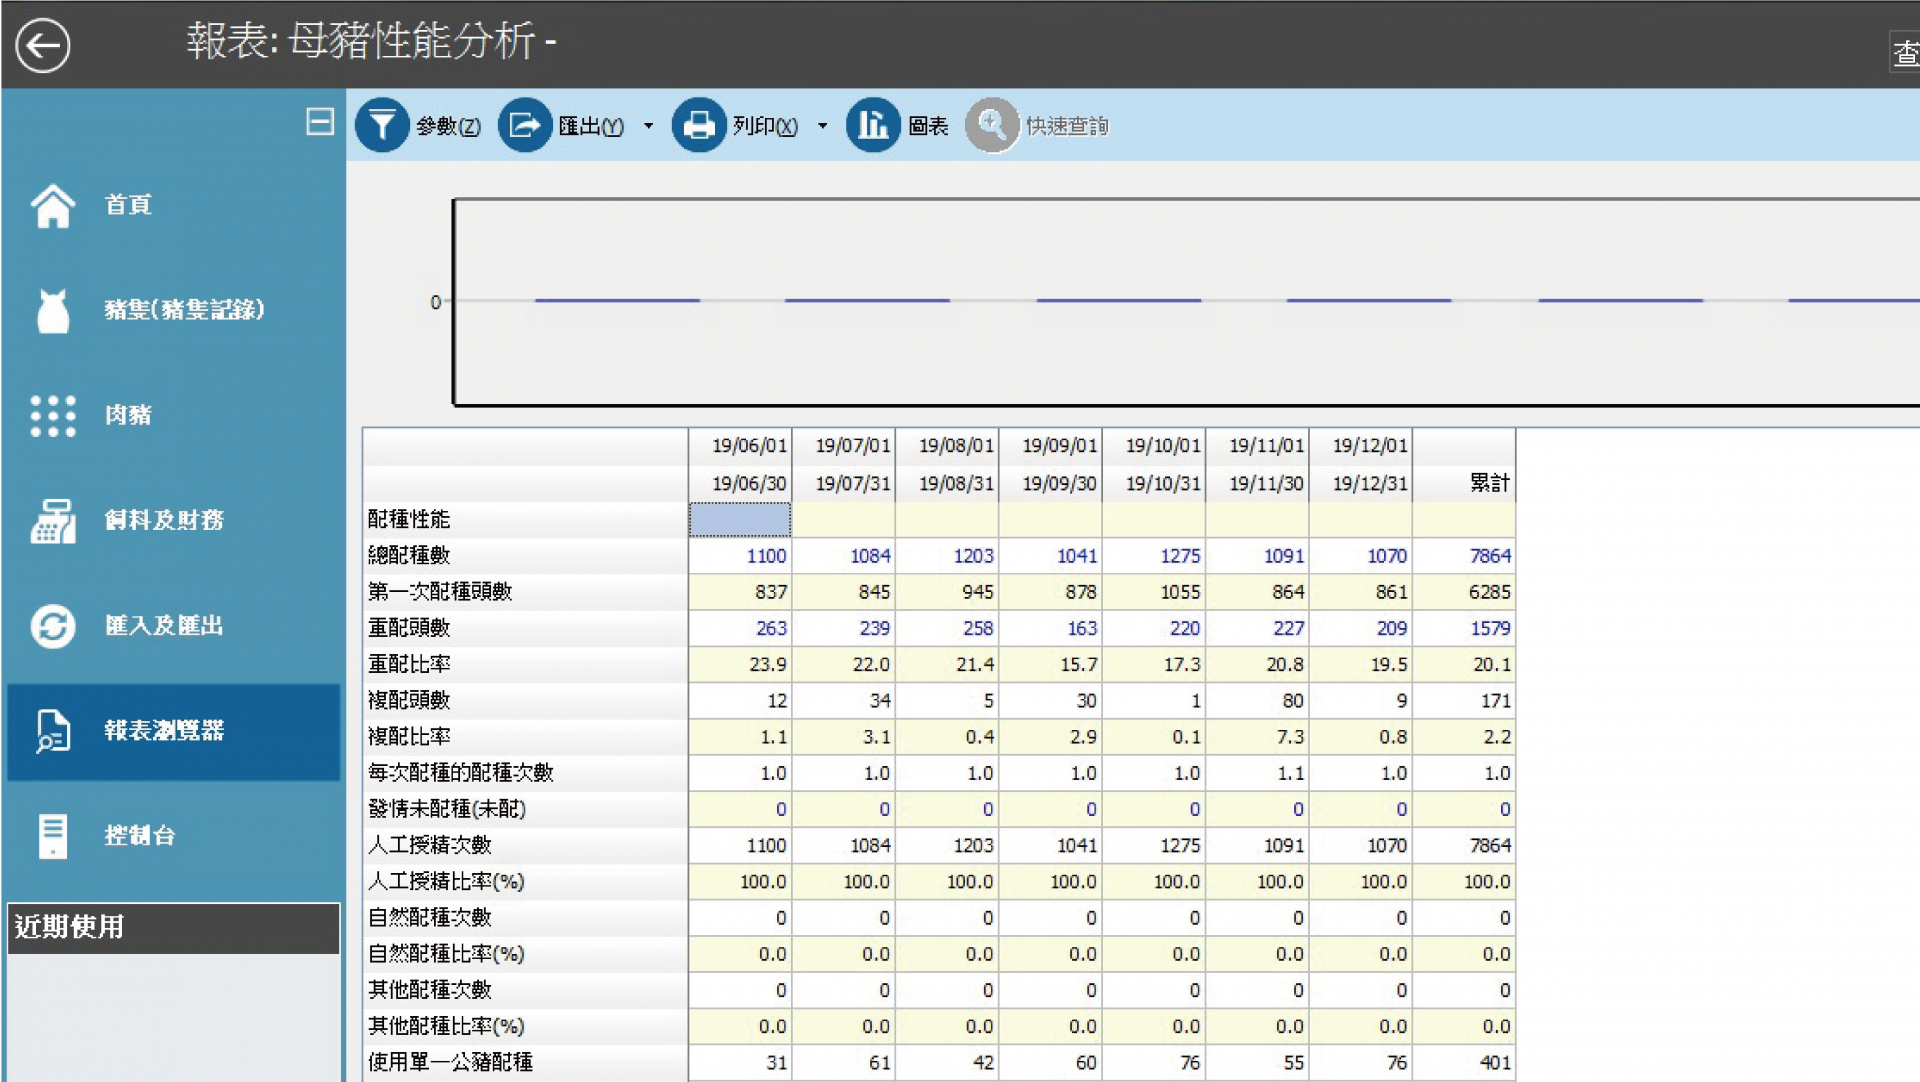Click the 發情未配種(未配) row label

click(x=447, y=809)
